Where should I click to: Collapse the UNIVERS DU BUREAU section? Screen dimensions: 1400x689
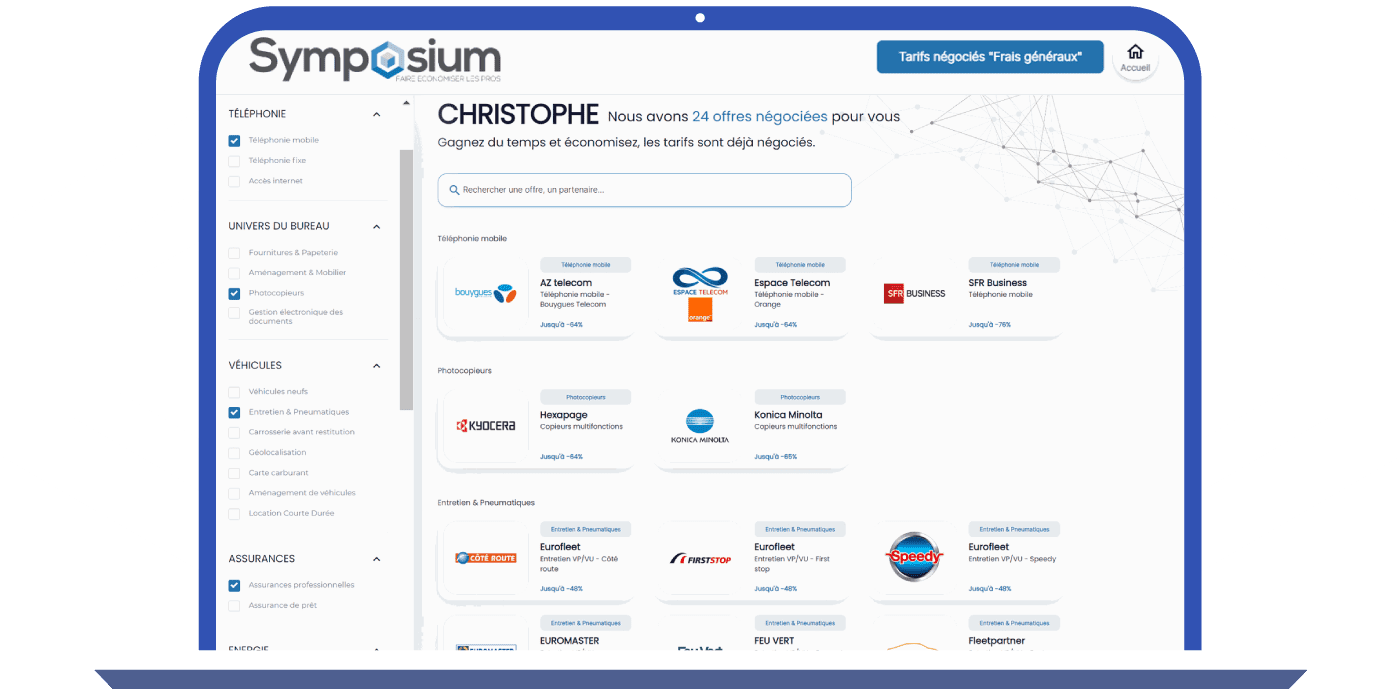point(377,227)
